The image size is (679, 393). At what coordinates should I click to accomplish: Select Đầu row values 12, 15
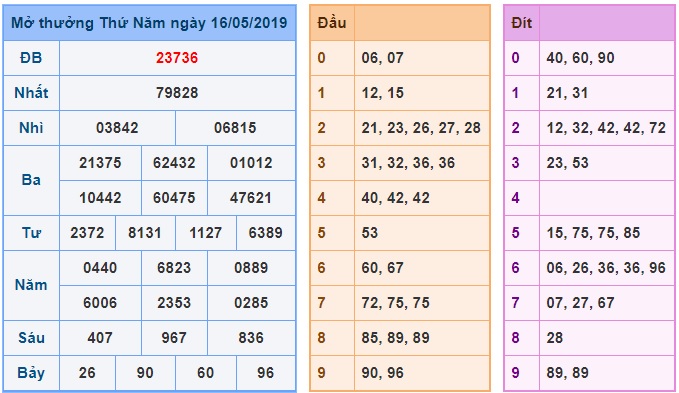coord(382,93)
